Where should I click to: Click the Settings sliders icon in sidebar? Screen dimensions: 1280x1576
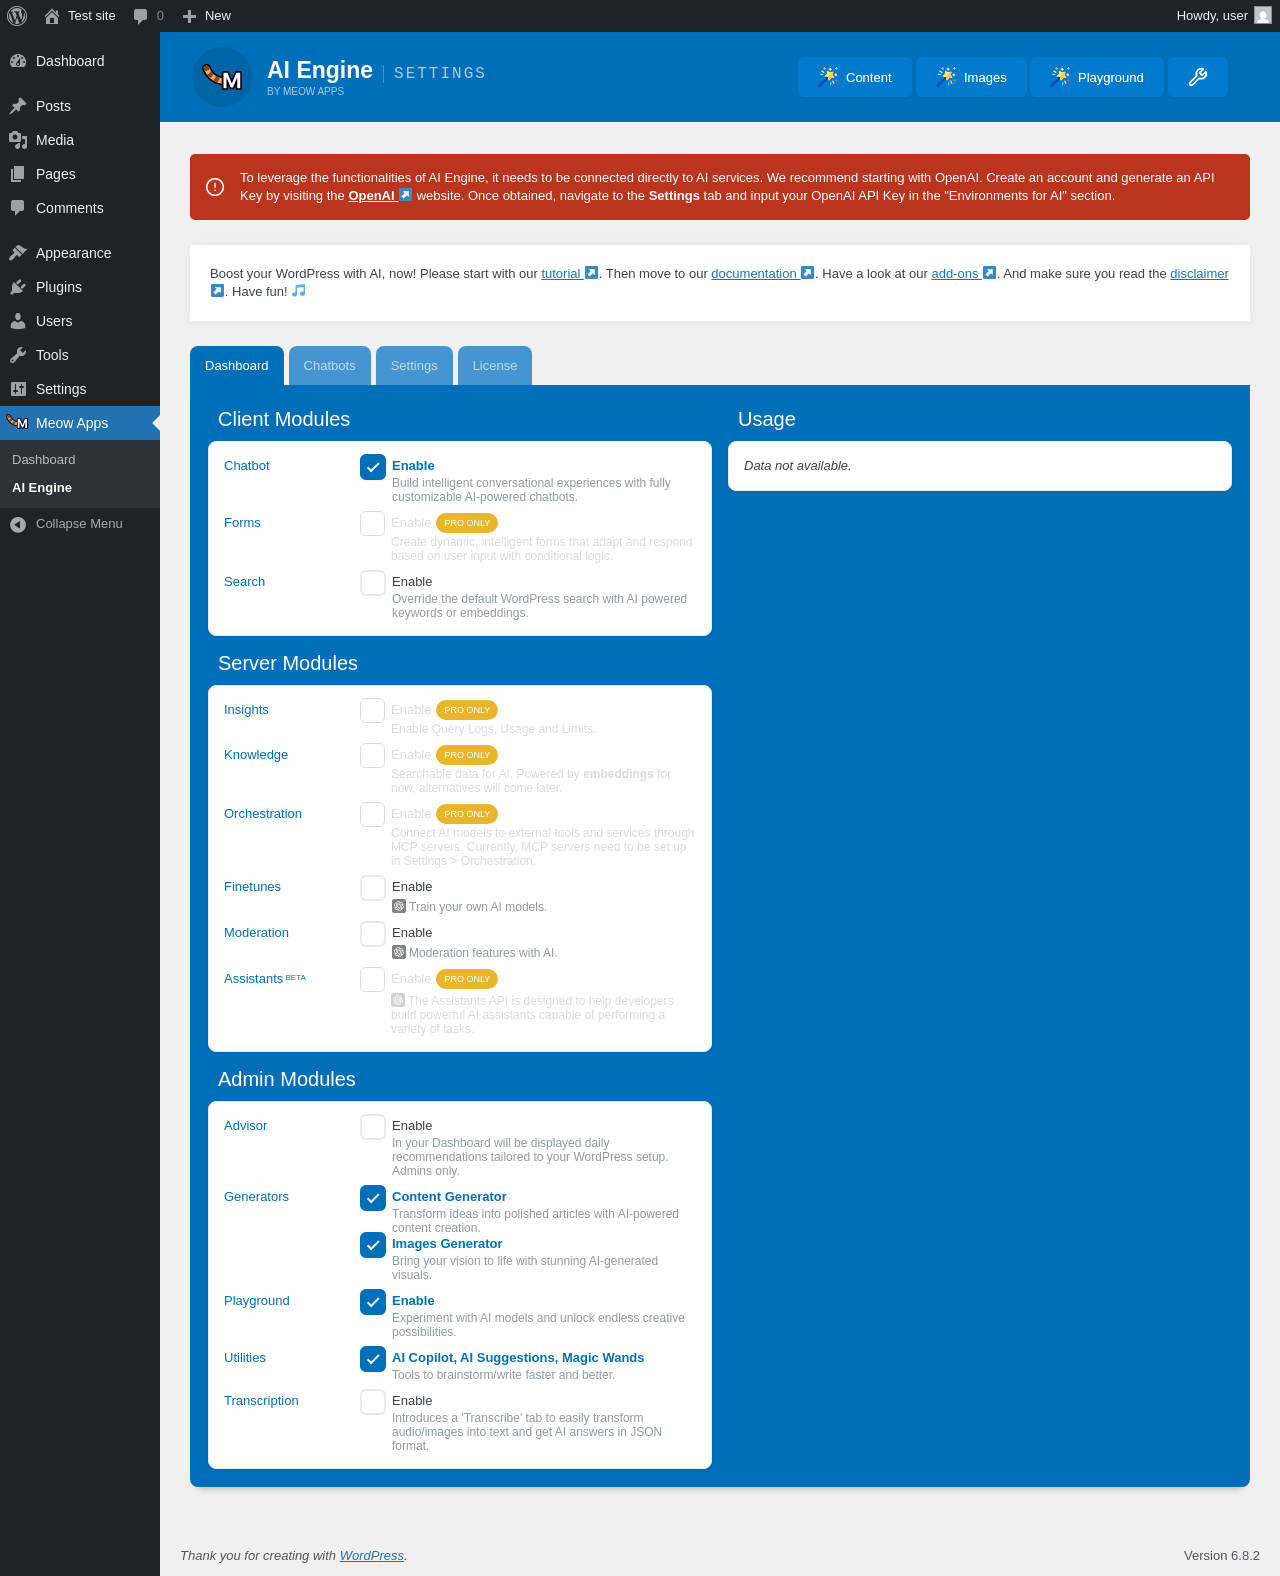pyautogui.click(x=18, y=389)
